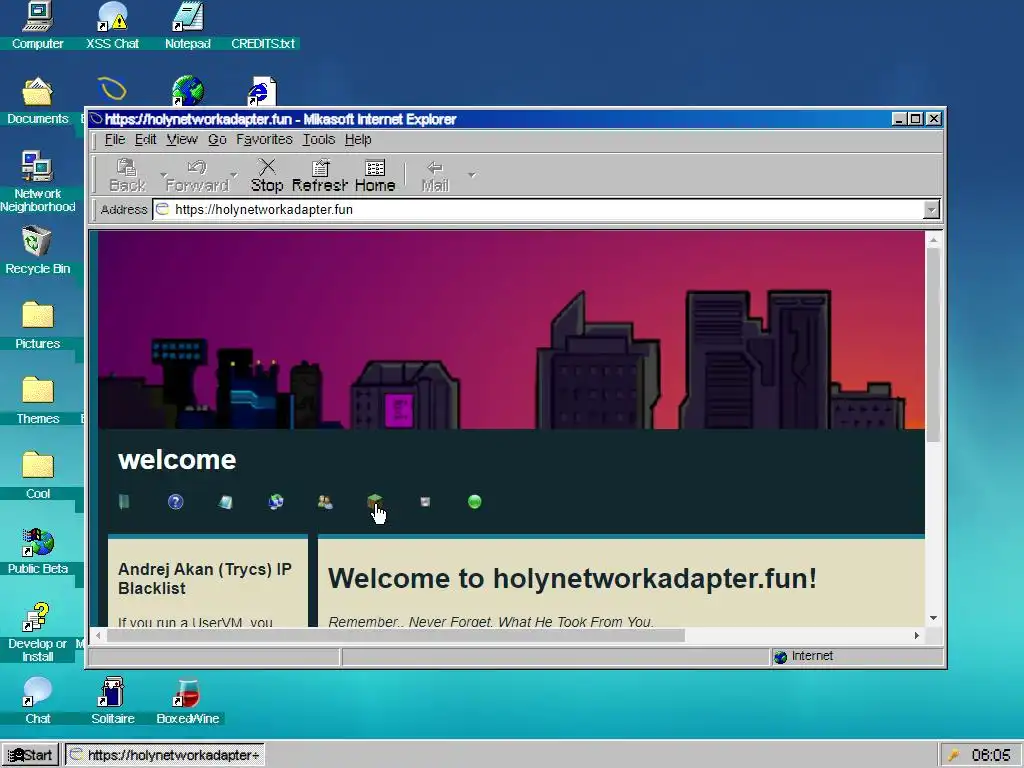Viewport: 1024px width, 768px height.
Task: Click the two-people users icon on webpage
Action: [x=325, y=502]
